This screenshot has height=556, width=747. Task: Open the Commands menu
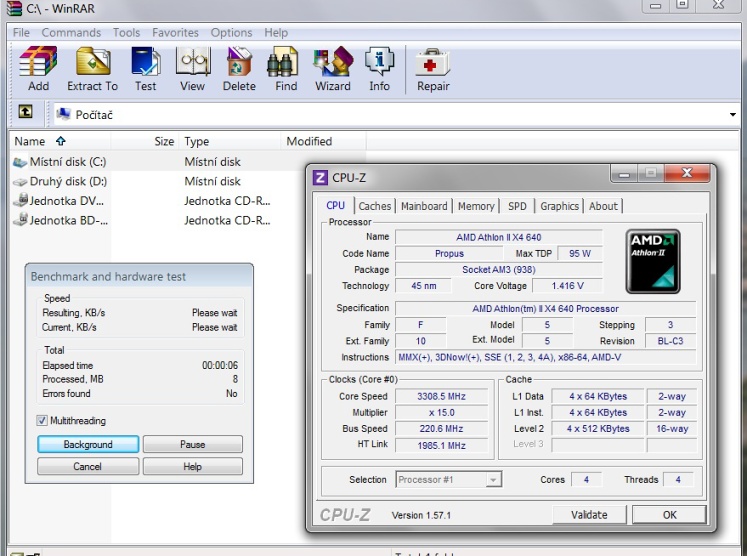(x=71, y=33)
